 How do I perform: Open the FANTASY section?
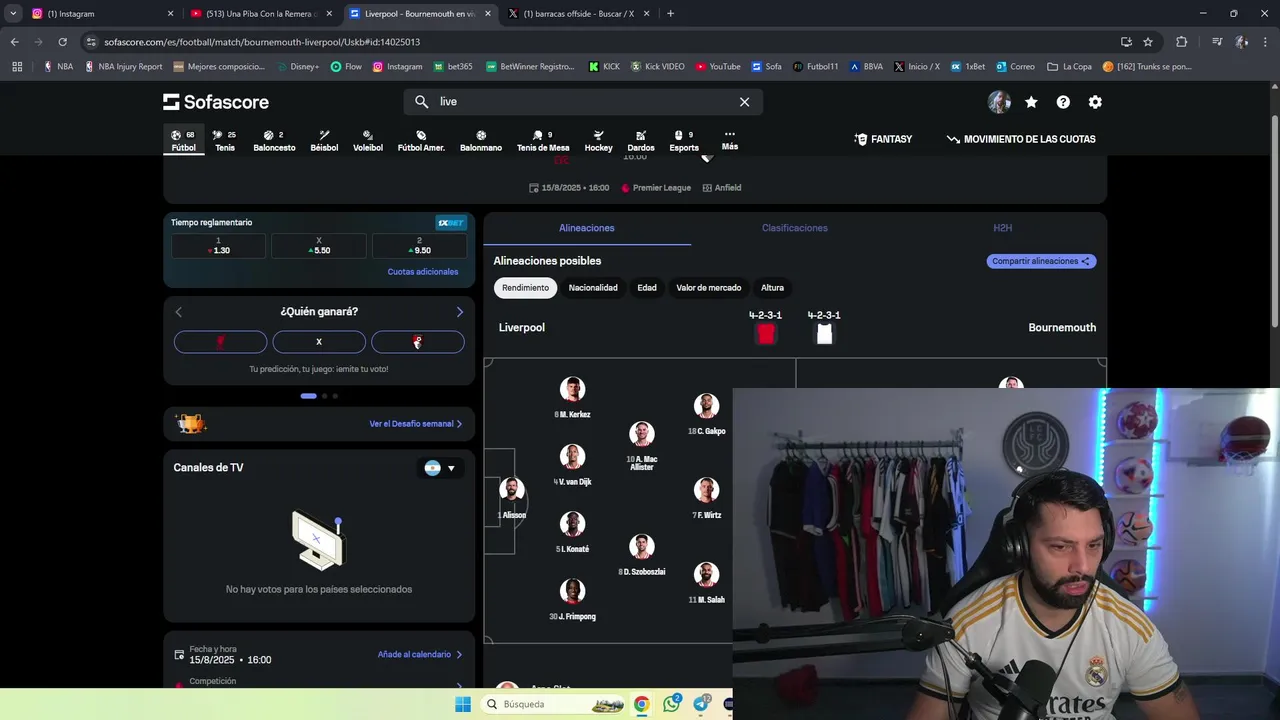[x=883, y=139]
